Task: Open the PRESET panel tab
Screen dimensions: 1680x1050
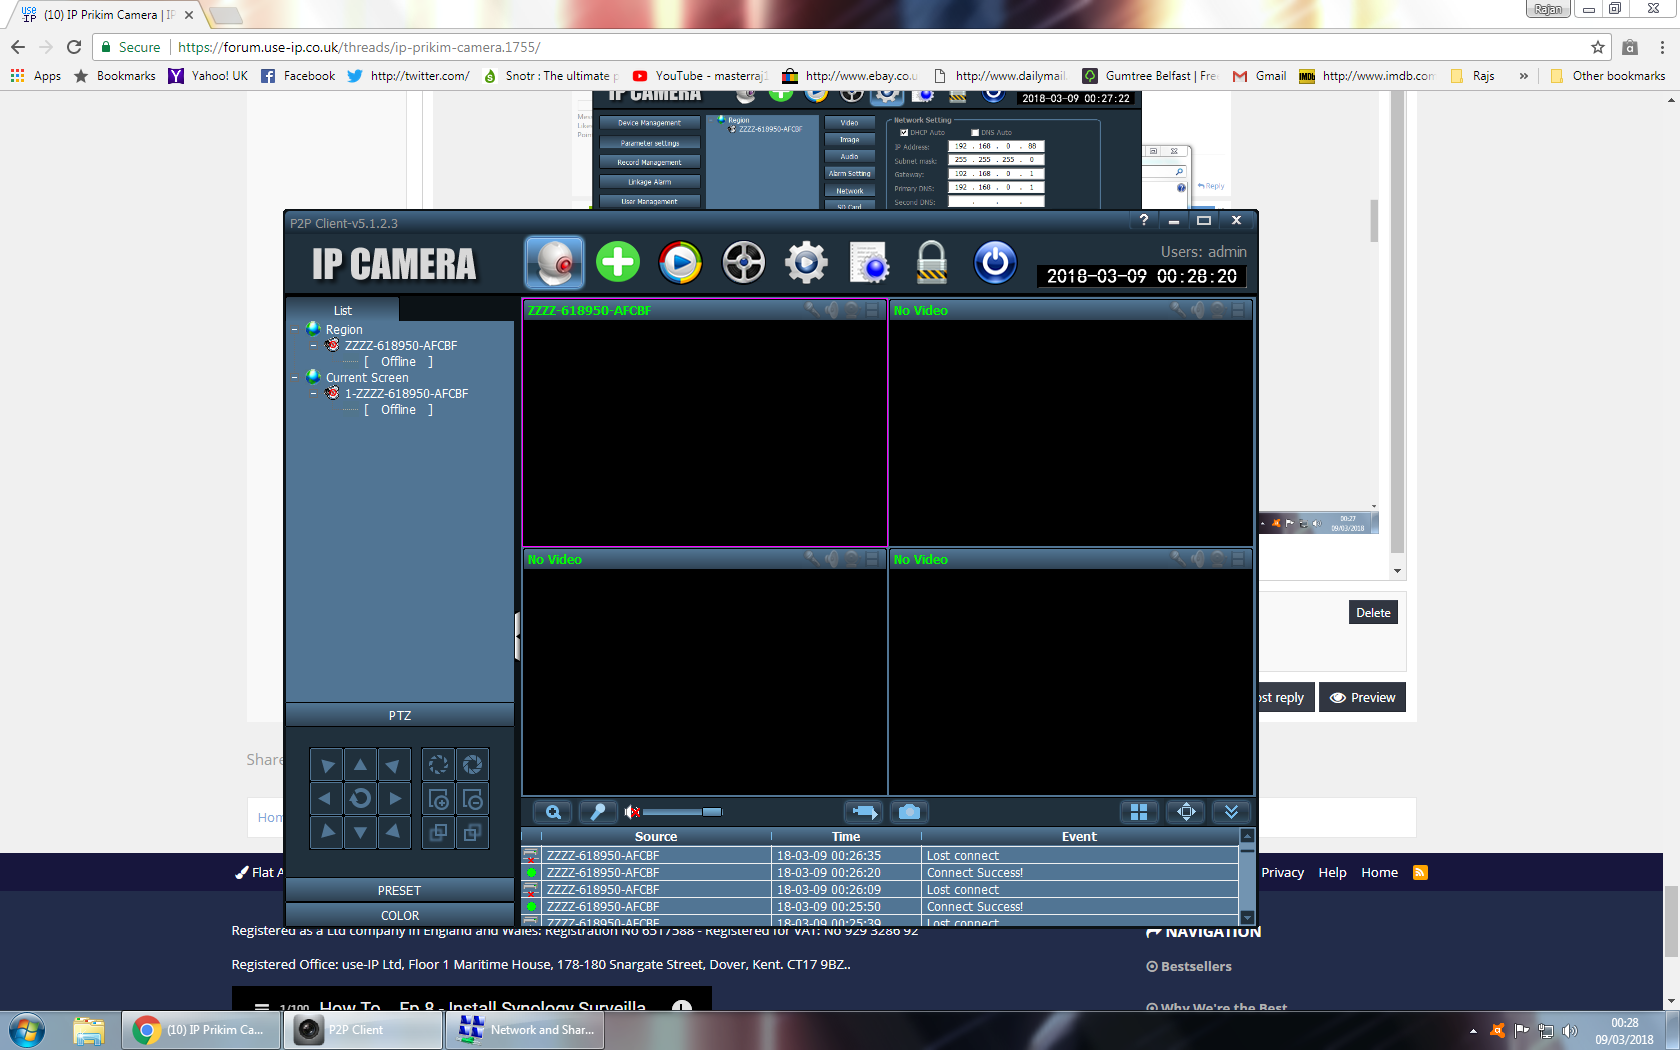Action: [x=399, y=890]
